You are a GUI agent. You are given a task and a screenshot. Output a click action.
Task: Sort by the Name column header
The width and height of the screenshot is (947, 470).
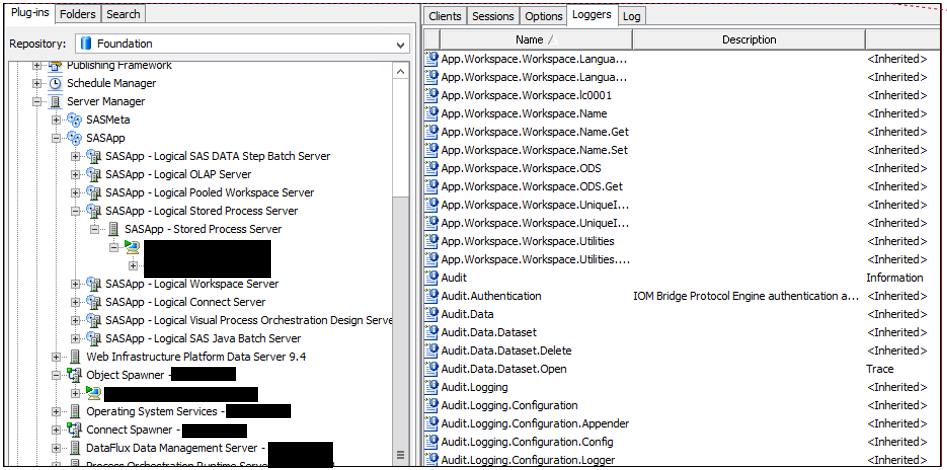click(x=528, y=40)
